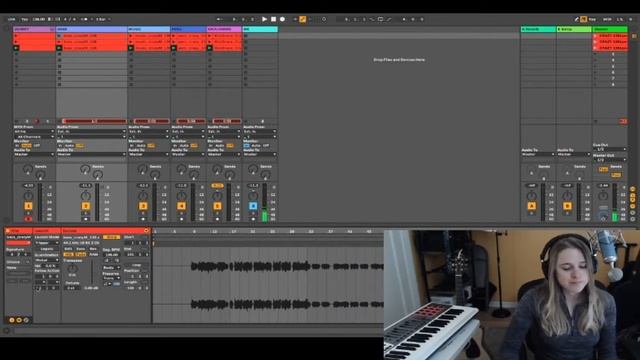The width and height of the screenshot is (640, 360).
Task: Click the orange volume value on track 5
Action: tap(217, 186)
